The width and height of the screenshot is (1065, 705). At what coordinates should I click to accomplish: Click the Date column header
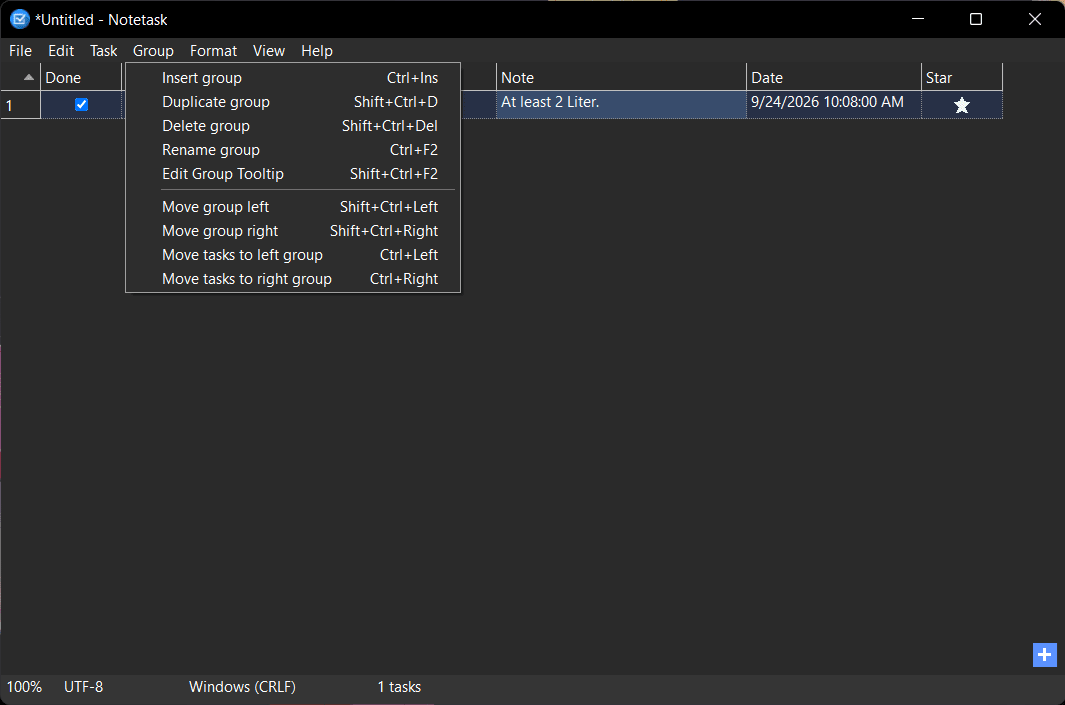point(833,77)
